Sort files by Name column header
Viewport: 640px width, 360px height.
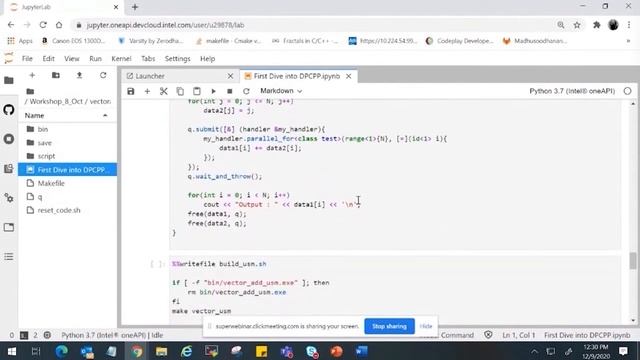coord(67,116)
